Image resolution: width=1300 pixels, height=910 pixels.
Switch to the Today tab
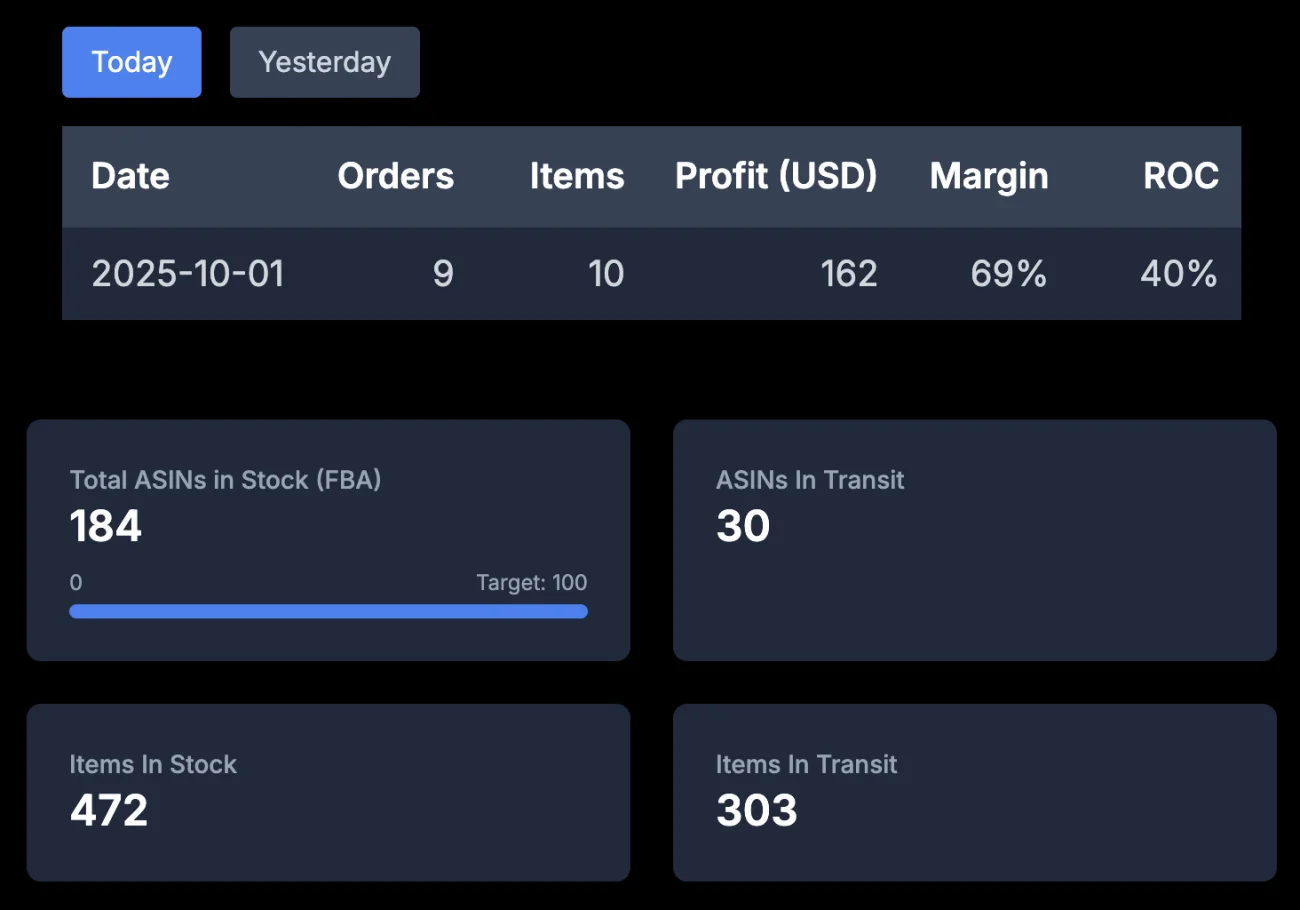tap(132, 62)
